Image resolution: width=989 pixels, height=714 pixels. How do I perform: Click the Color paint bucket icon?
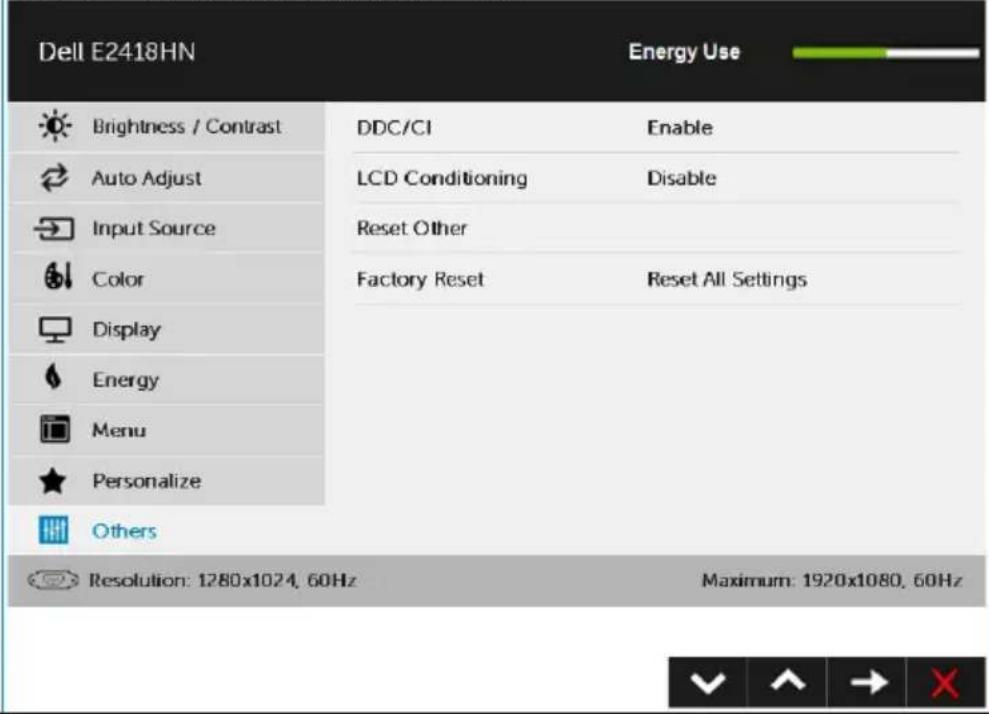point(58,277)
